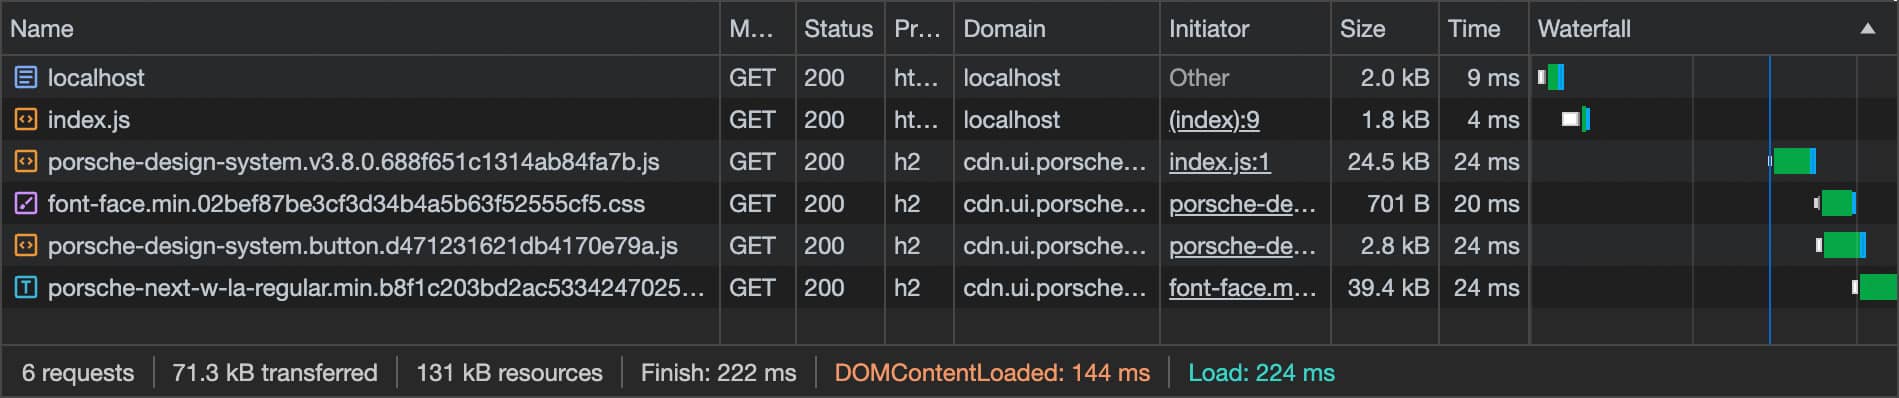This screenshot has width=1899, height=398.
Task: Sort by the Protocol column header
Action: pos(918,29)
